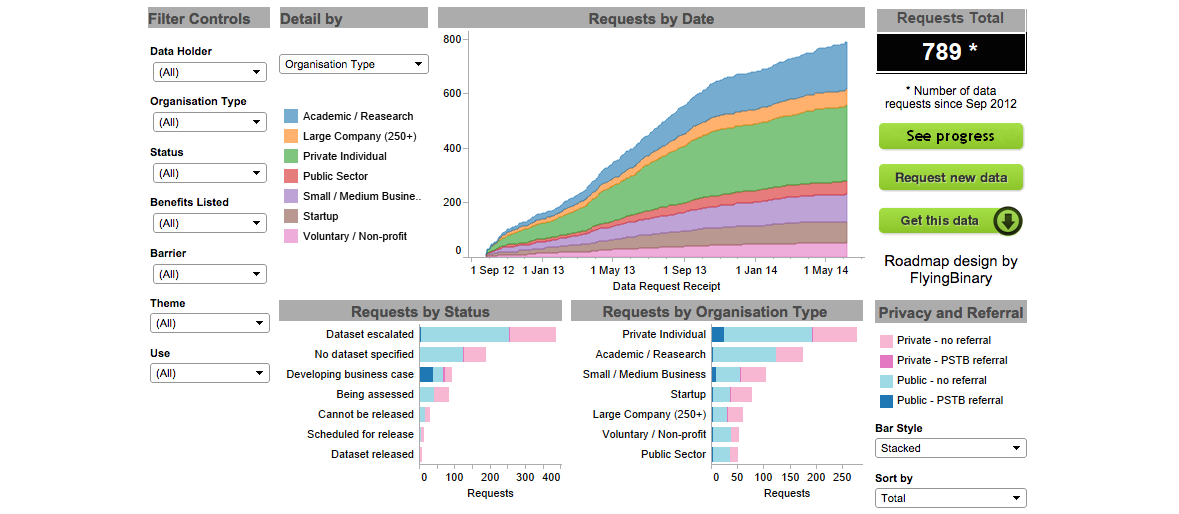Click the Dataset escalated status bar
The width and height of the screenshot is (1179, 514).
pos(488,334)
